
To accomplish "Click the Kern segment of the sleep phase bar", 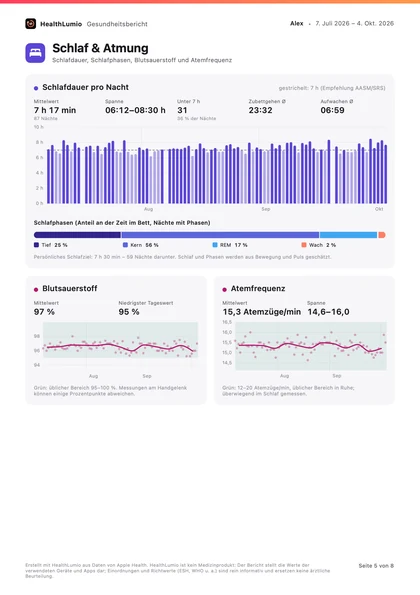I will [x=220, y=235].
